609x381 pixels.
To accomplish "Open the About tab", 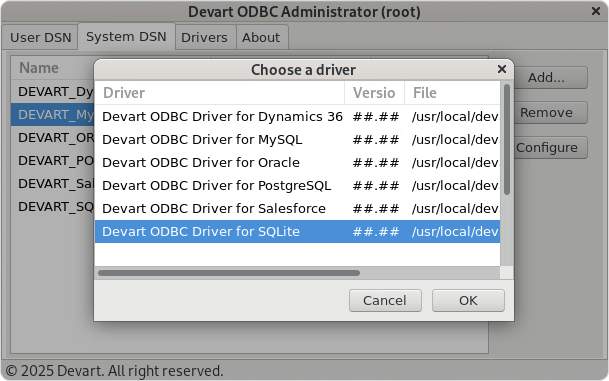I will [261, 37].
